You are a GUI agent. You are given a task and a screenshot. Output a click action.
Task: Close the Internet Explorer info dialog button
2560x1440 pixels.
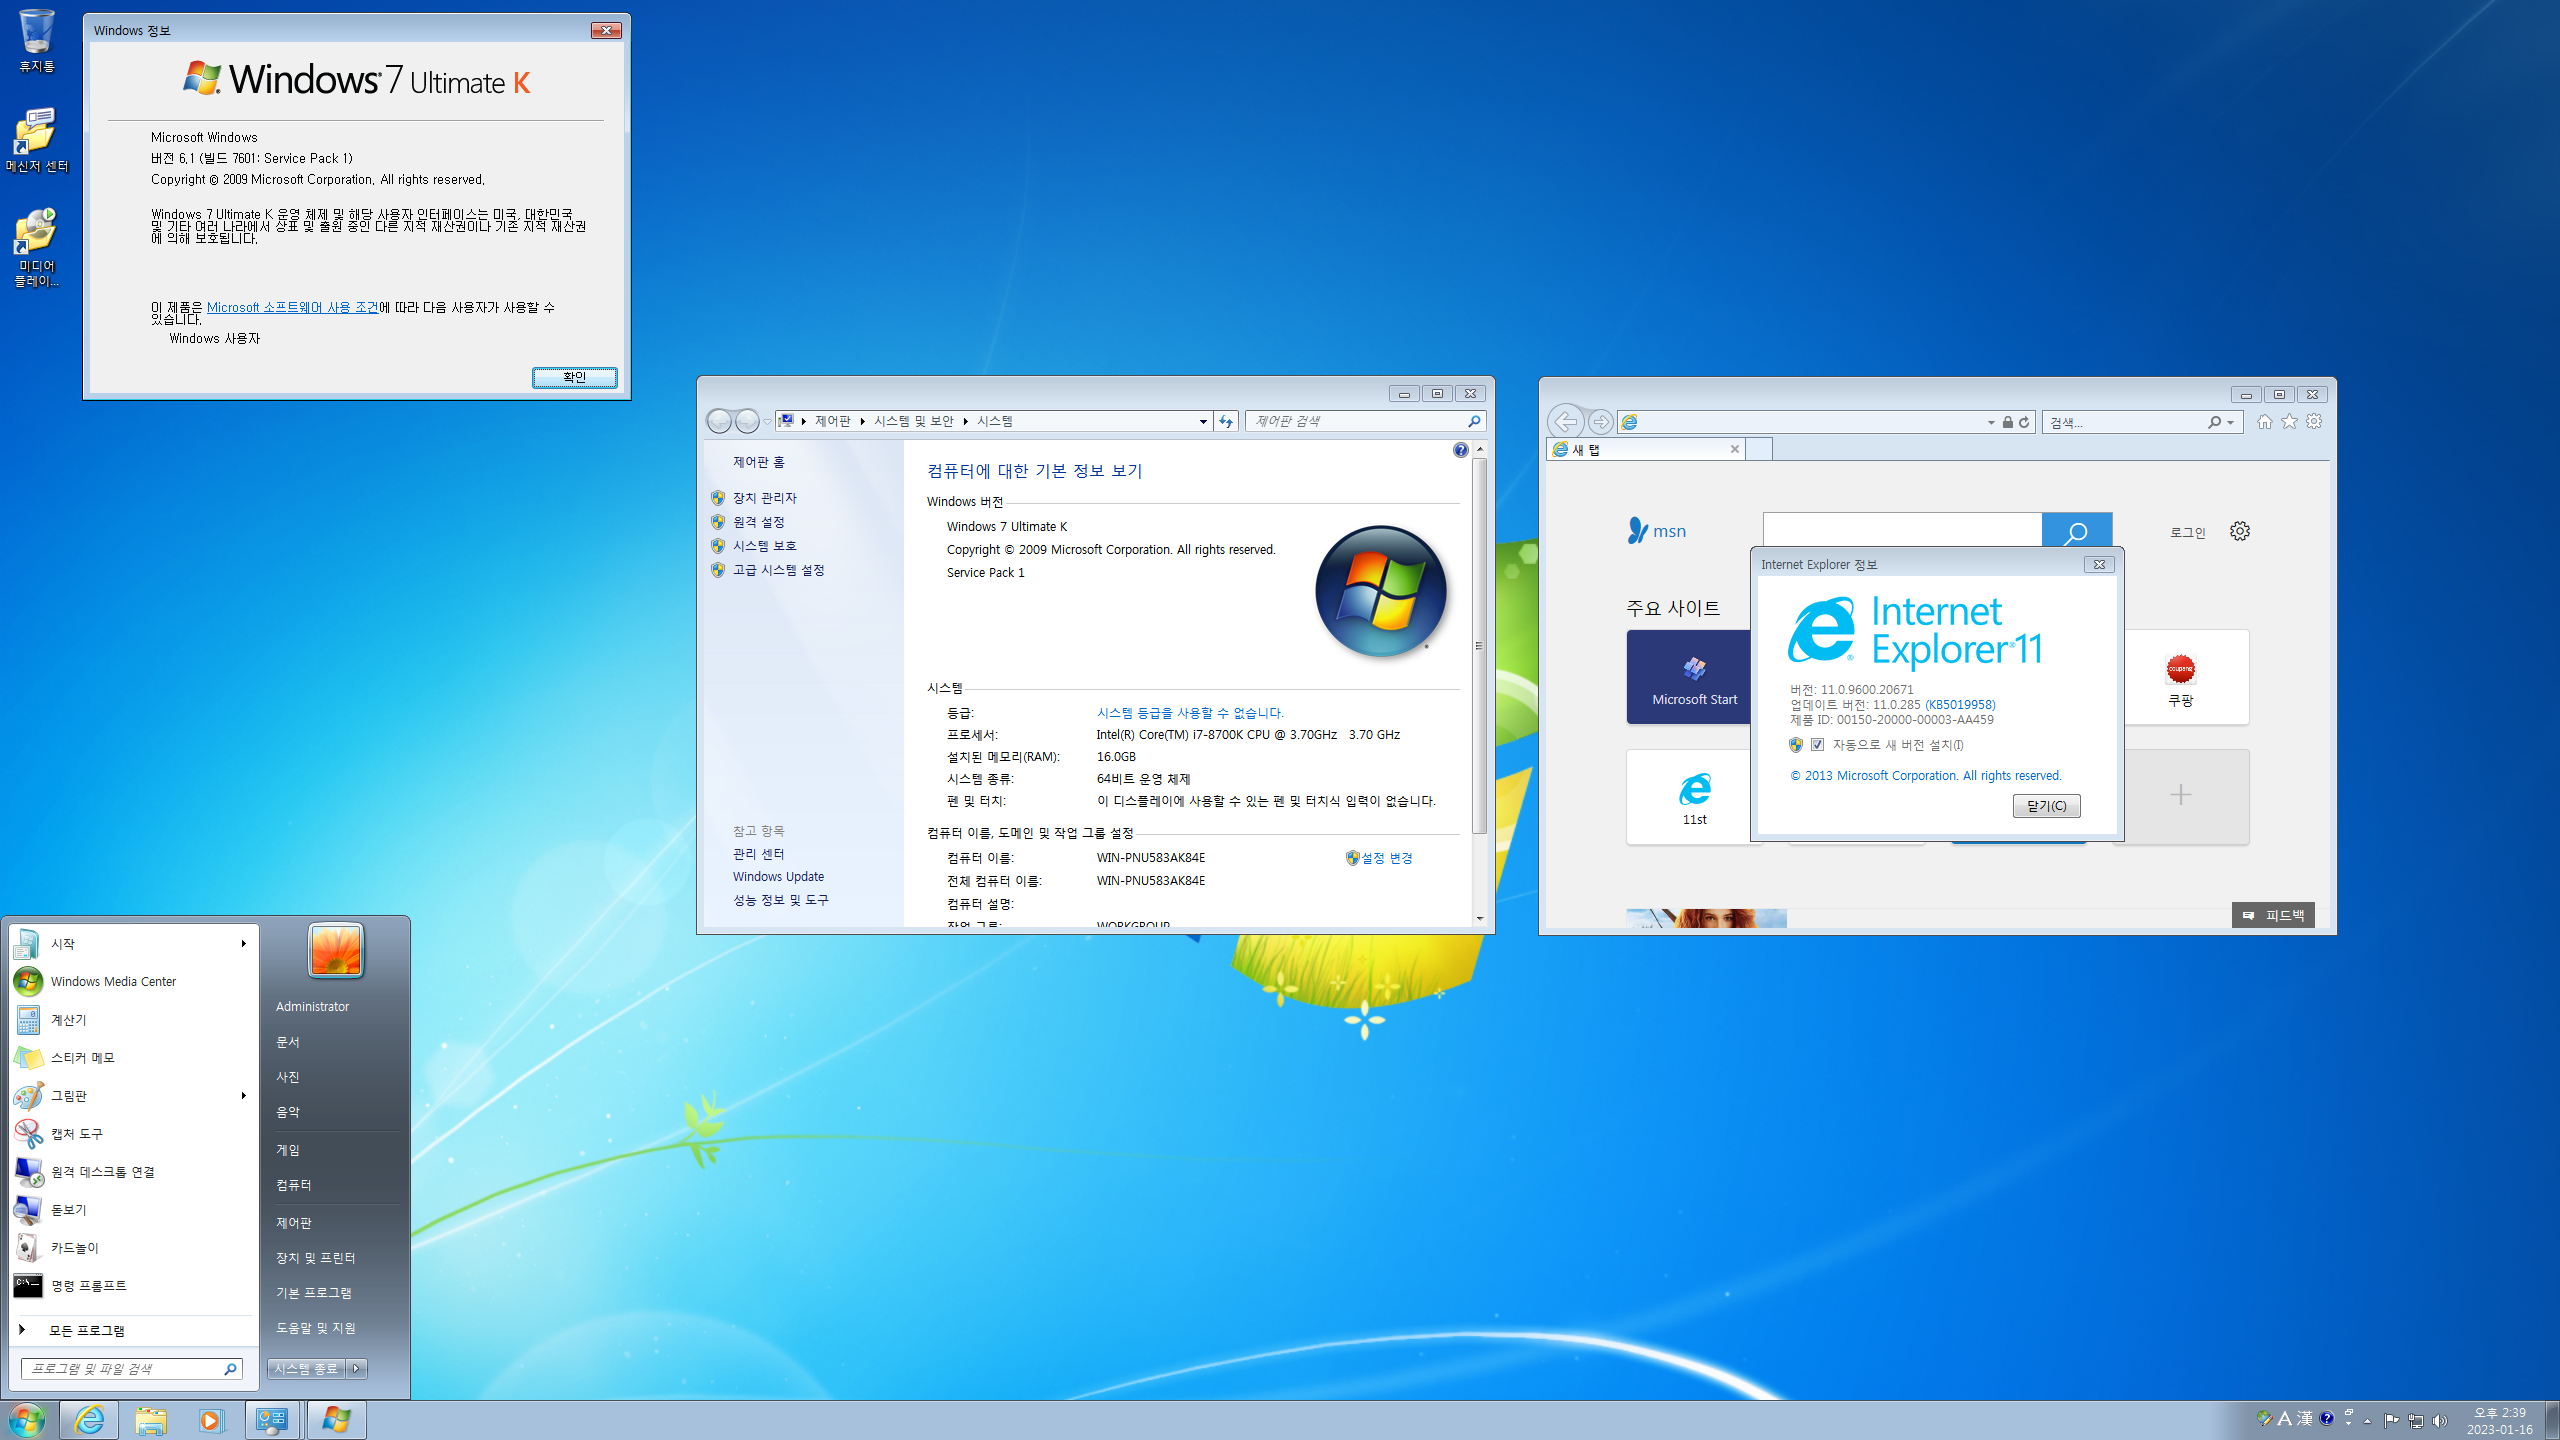(x=2046, y=806)
